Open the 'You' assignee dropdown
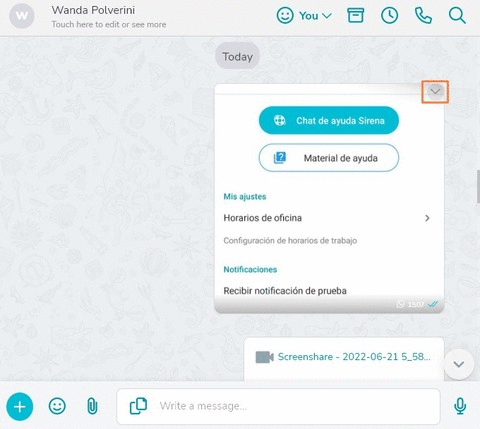Viewport: 480px width, 429px height. [x=315, y=16]
